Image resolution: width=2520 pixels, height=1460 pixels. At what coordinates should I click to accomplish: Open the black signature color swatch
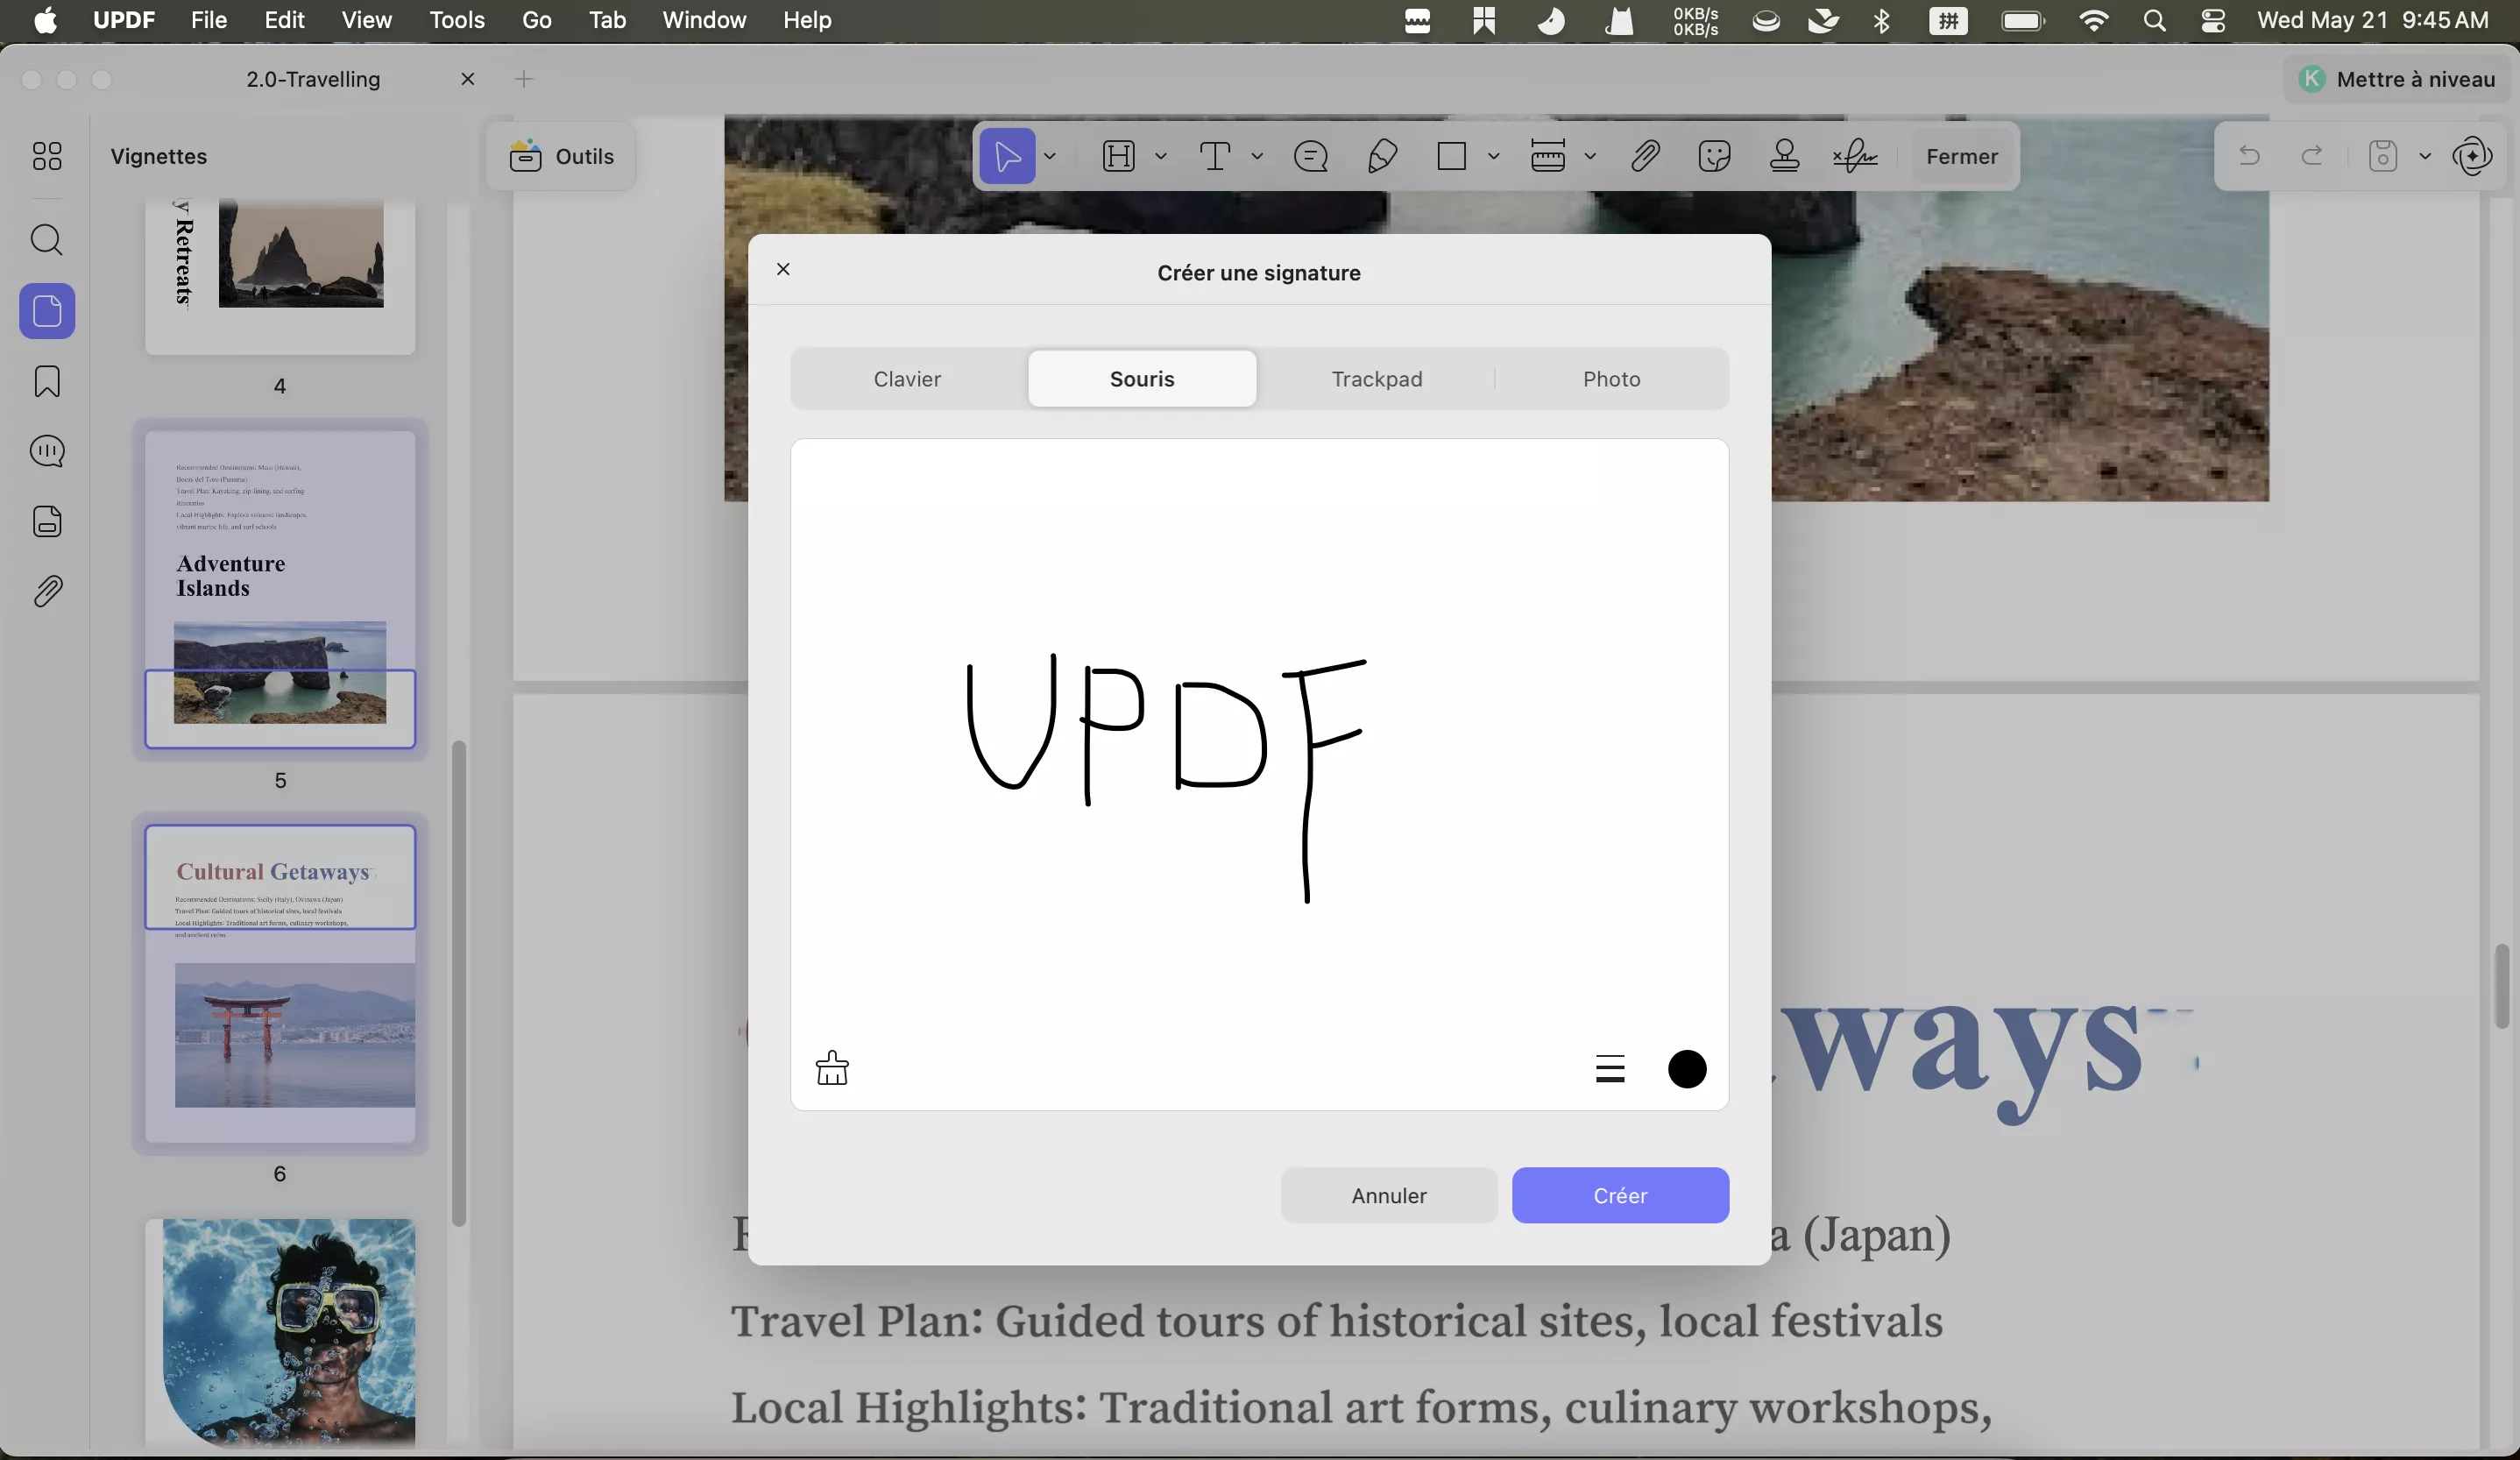tap(1687, 1069)
